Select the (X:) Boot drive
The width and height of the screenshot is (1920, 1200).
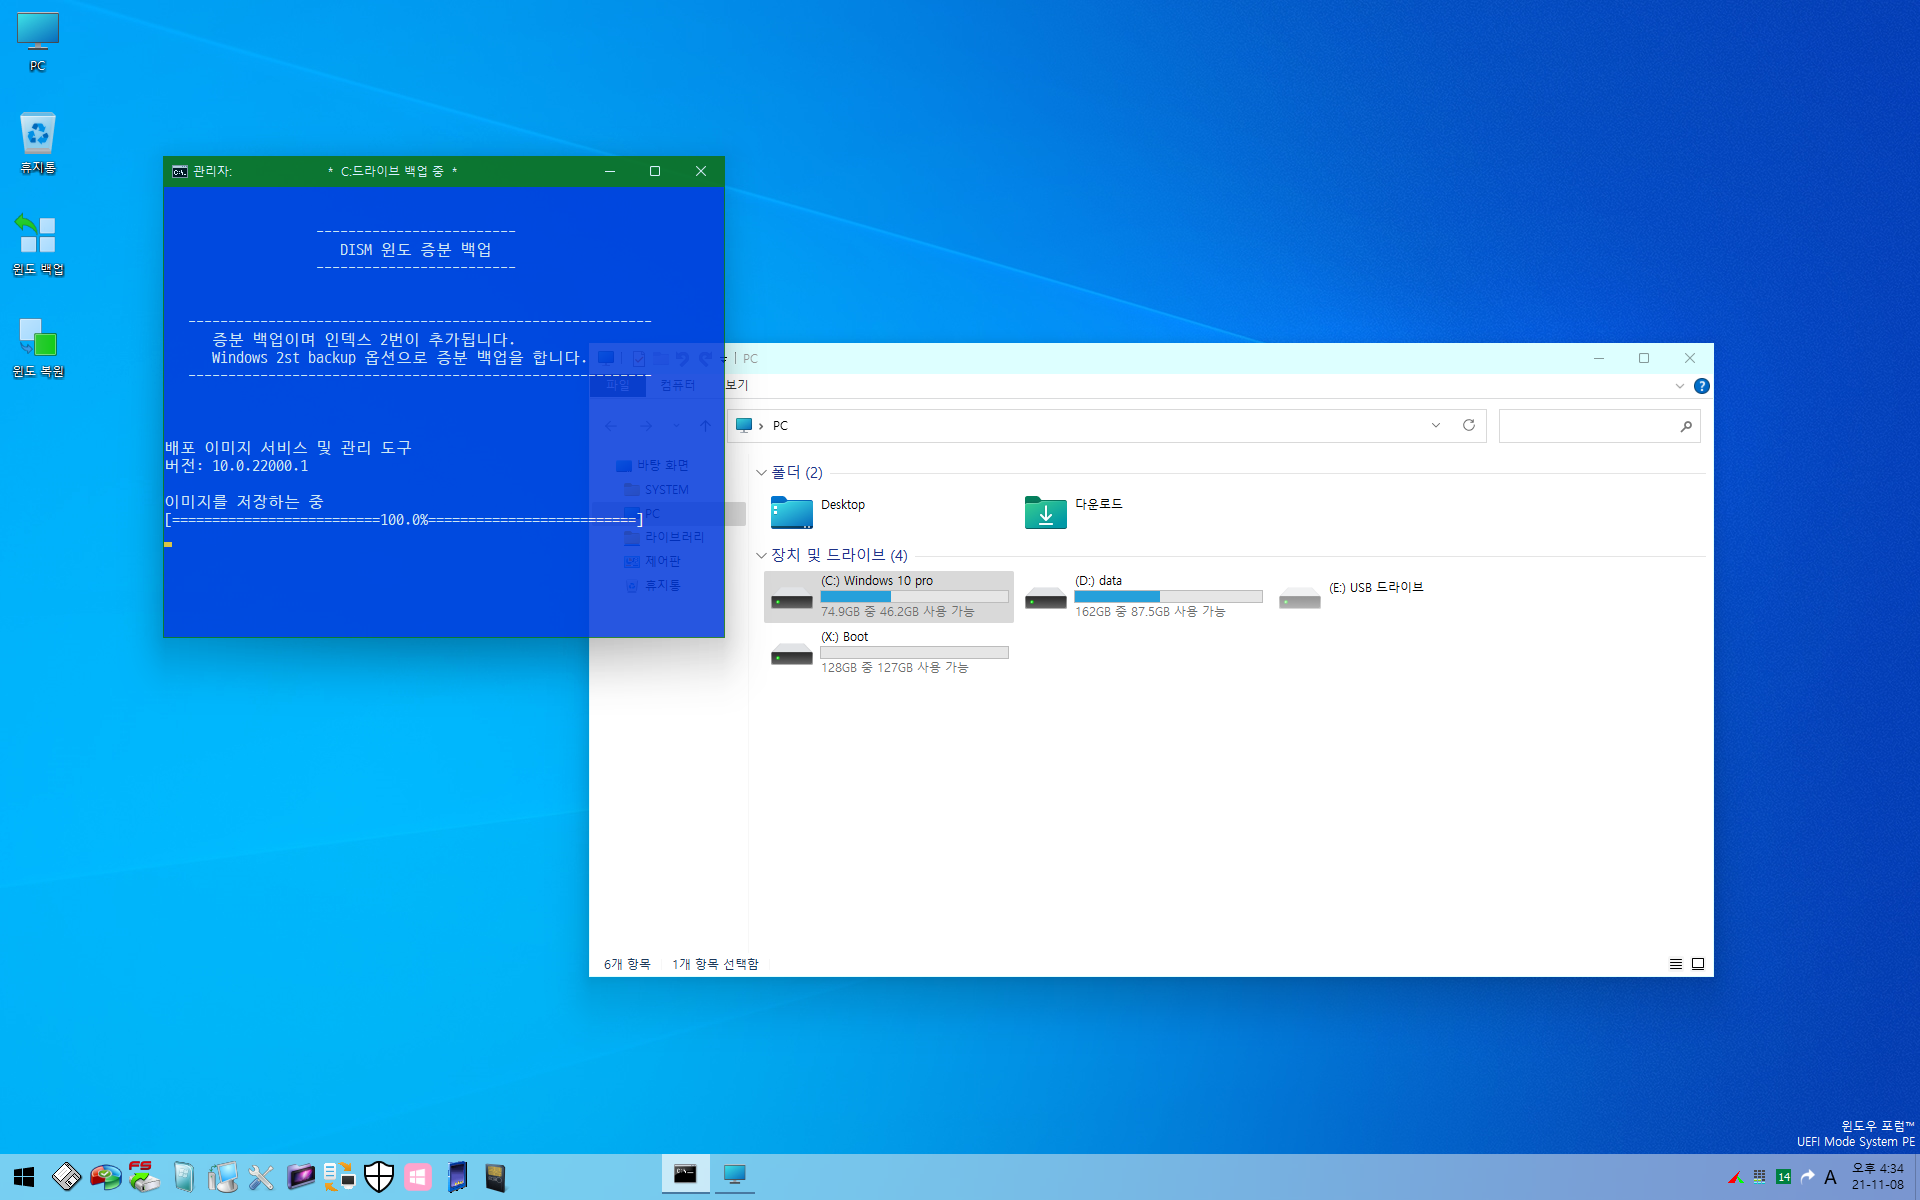tap(889, 653)
